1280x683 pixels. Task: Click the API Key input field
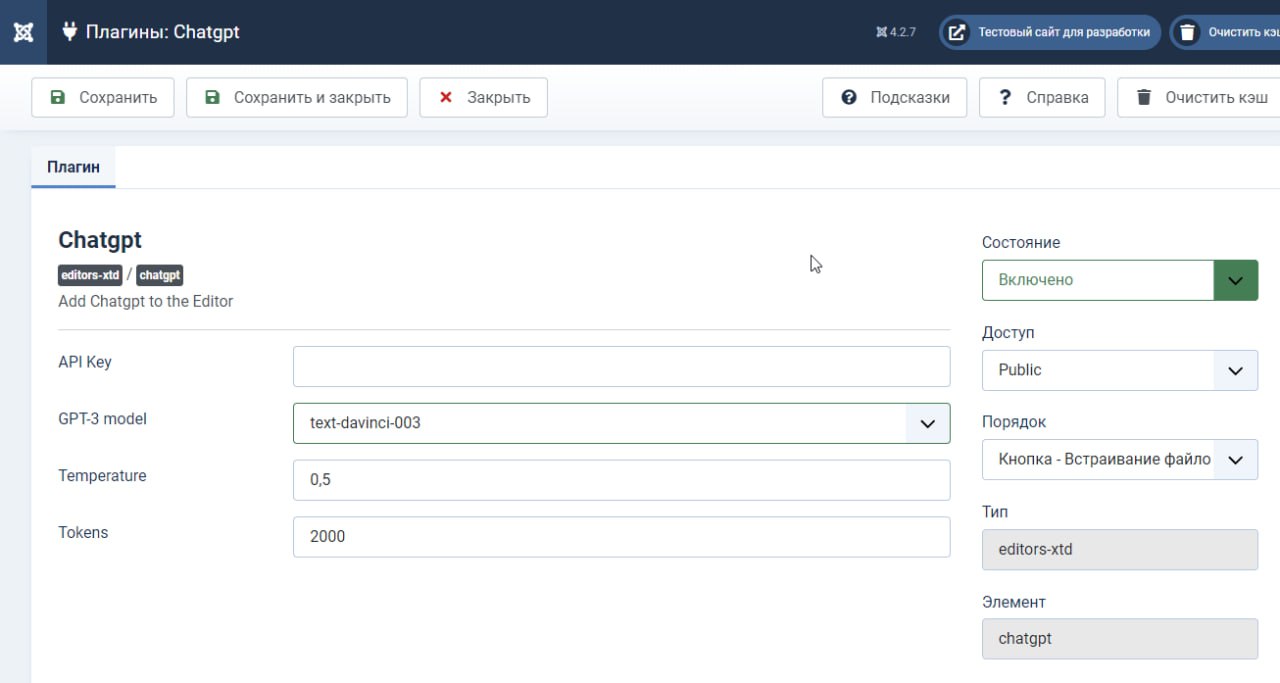coord(621,366)
